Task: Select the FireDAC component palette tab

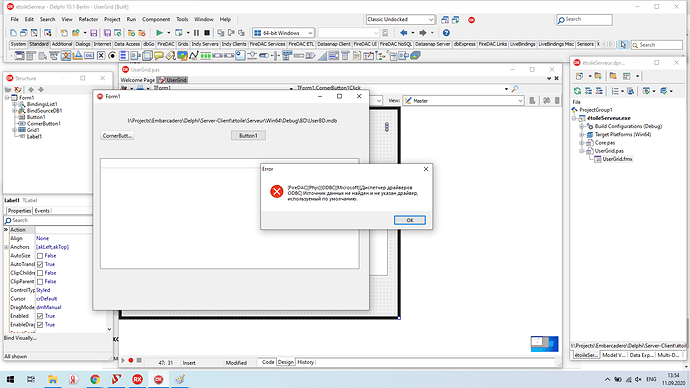Action: tap(166, 44)
